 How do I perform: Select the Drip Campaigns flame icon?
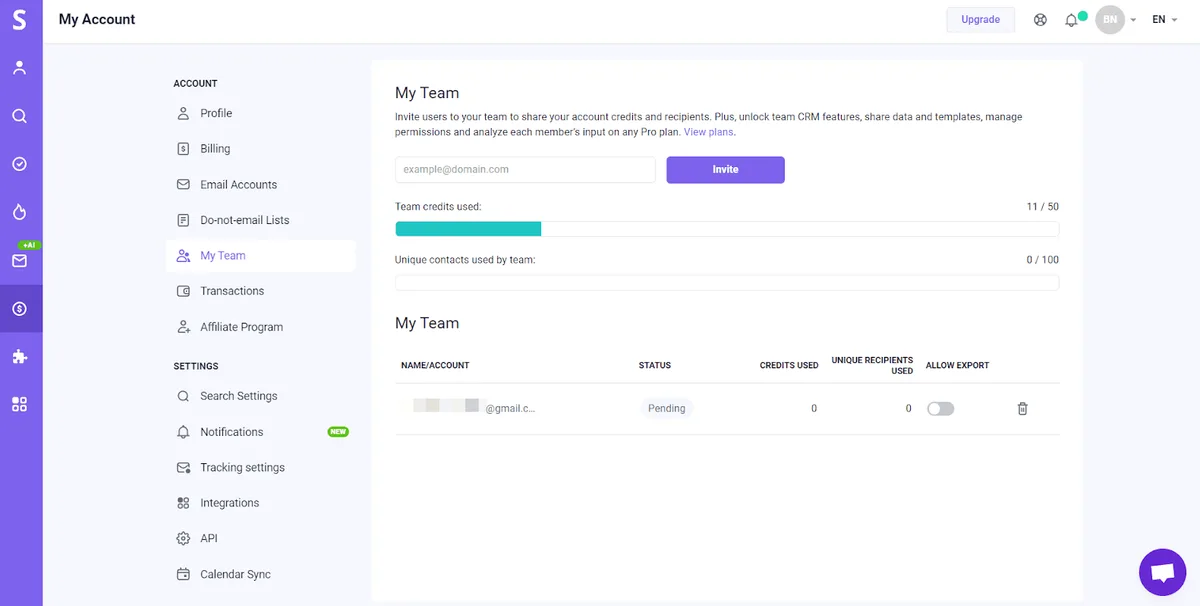click(21, 212)
